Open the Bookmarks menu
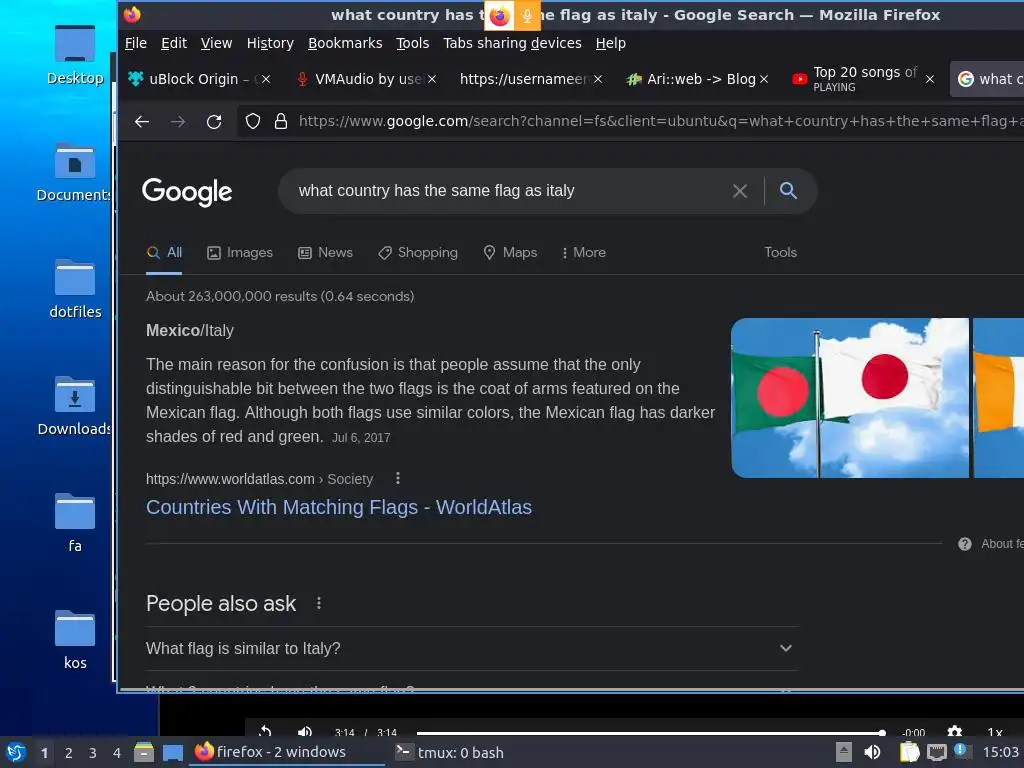Screen dimensions: 1024x768 coord(345,43)
